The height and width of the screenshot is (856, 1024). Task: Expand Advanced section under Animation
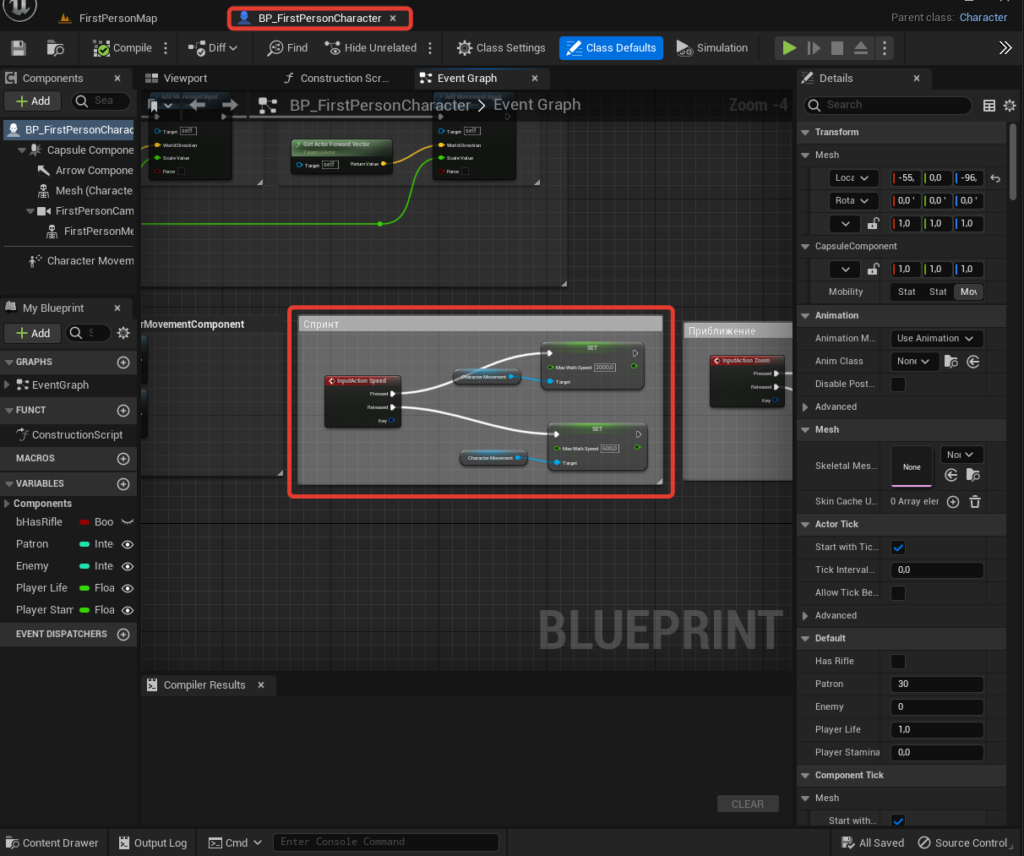coord(807,407)
